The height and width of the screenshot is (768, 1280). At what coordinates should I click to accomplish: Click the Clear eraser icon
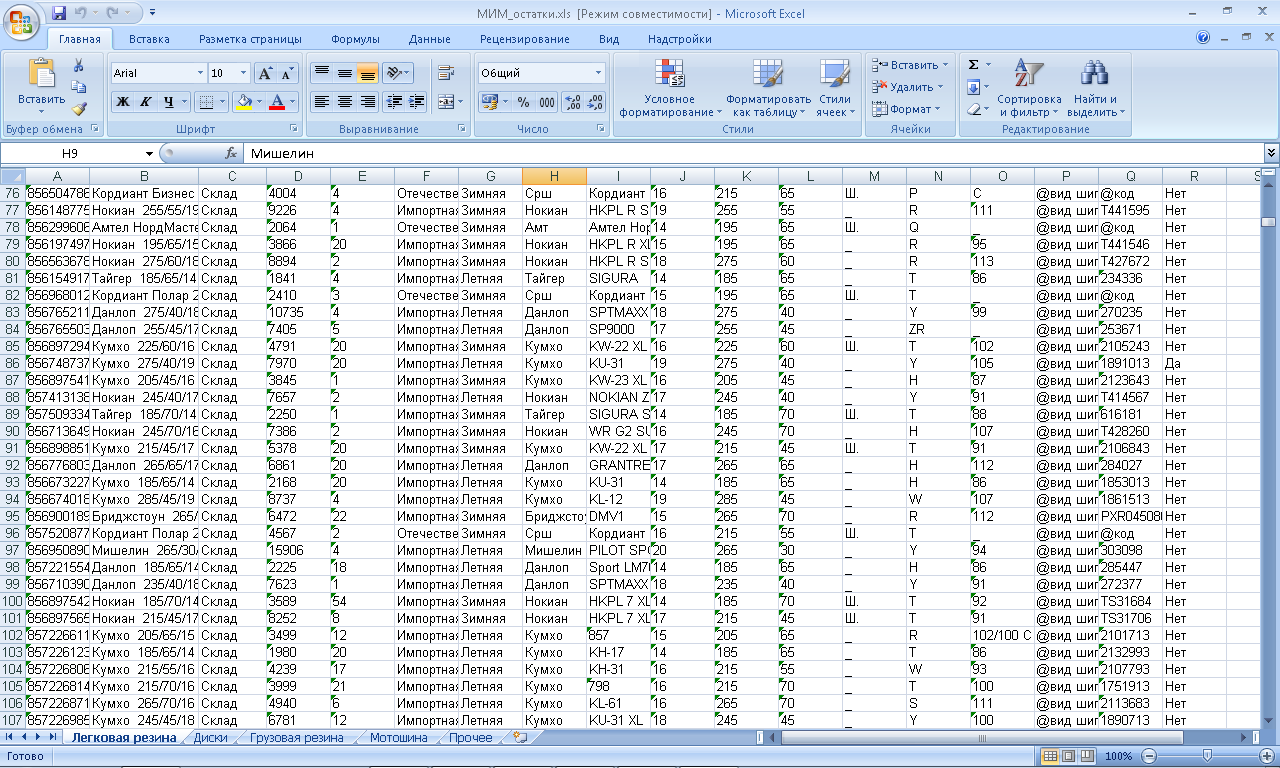973,109
